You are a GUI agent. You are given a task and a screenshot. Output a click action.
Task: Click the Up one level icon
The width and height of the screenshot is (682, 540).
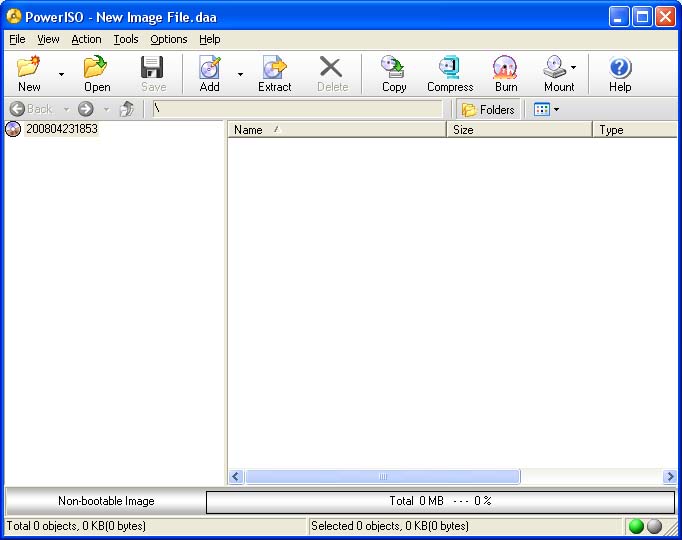127,109
